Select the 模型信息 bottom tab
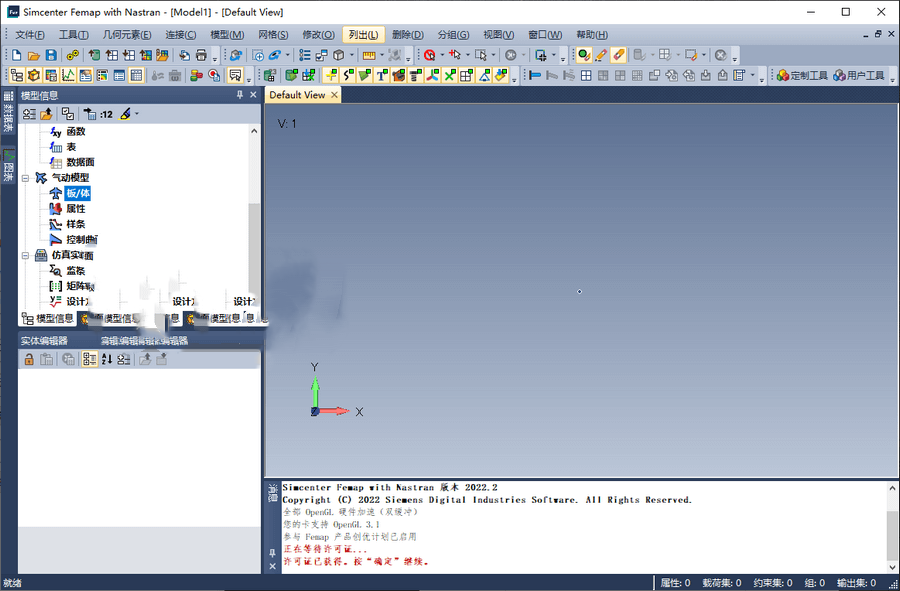Viewport: 900px width, 591px height. click(x=48, y=318)
